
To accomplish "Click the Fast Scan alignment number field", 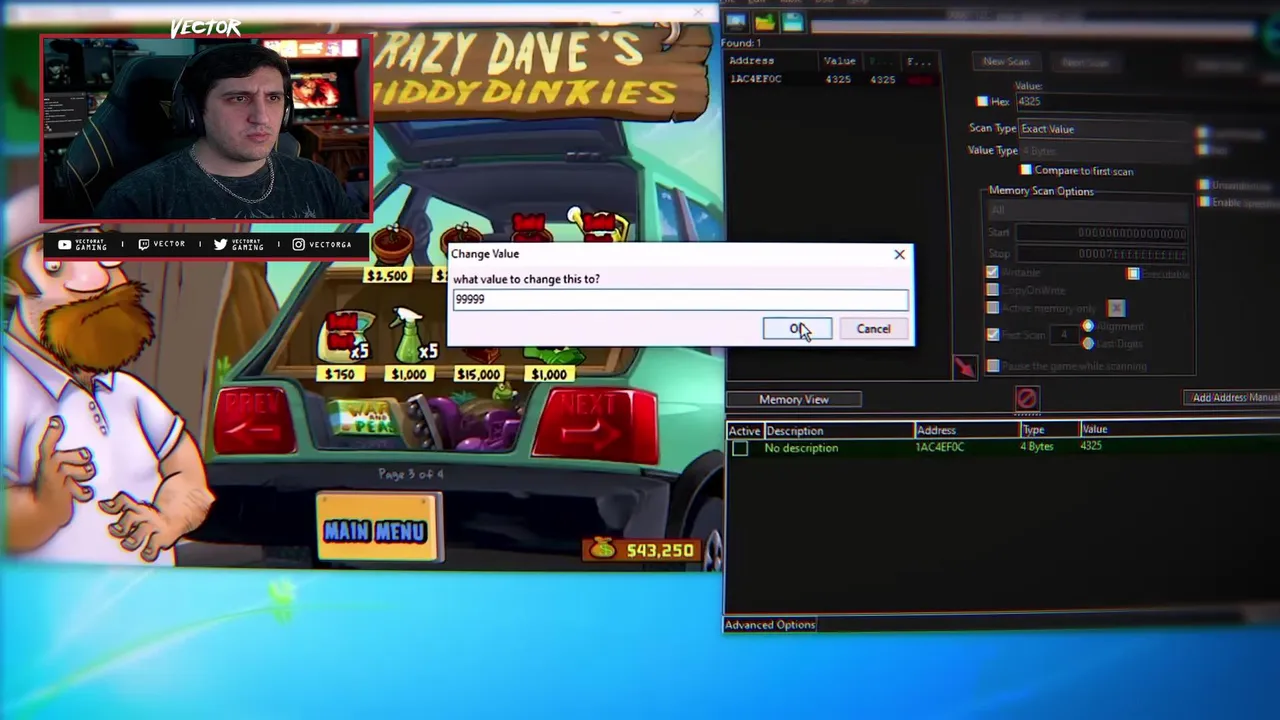I will [x=1063, y=334].
